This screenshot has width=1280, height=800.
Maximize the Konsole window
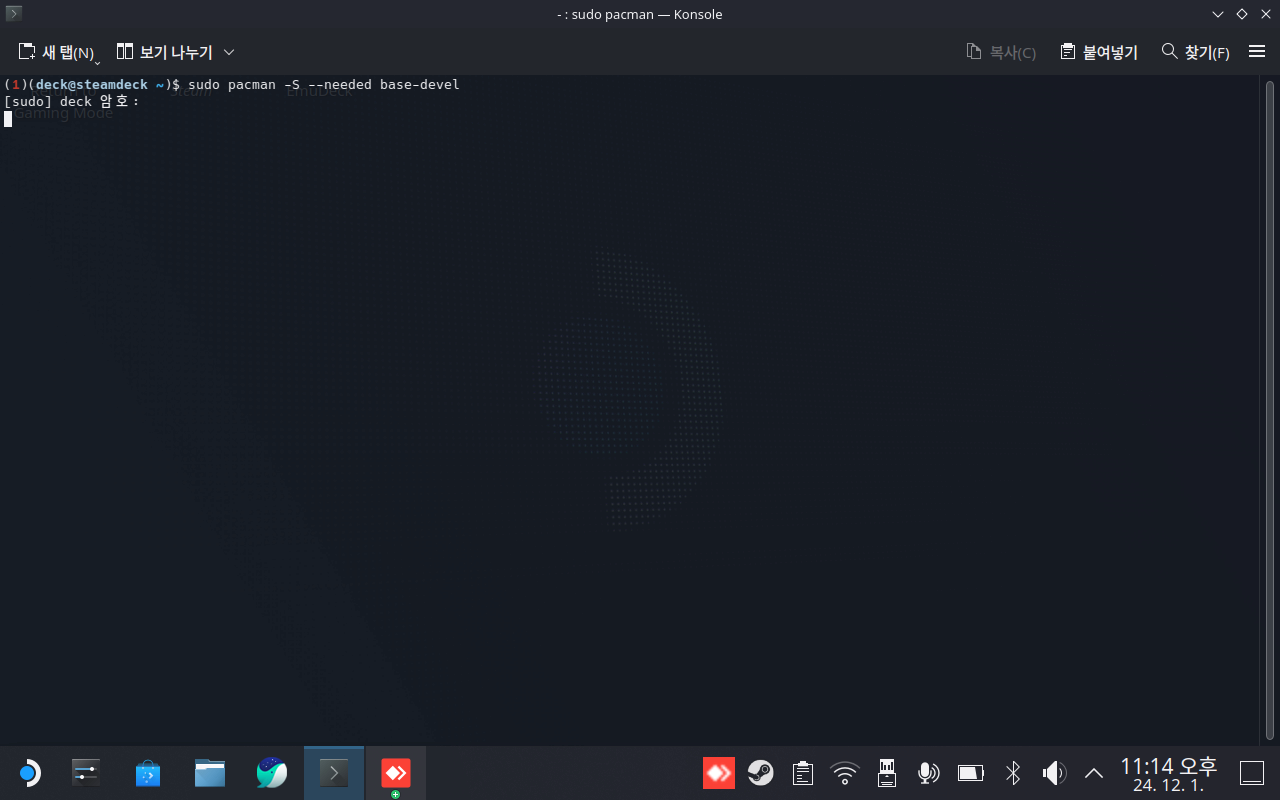click(1242, 14)
